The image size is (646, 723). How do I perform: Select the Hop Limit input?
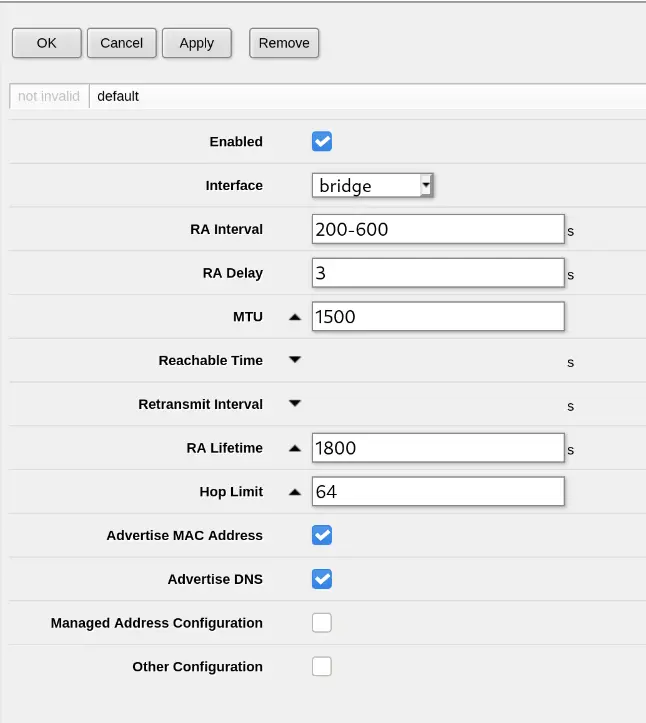pos(438,492)
